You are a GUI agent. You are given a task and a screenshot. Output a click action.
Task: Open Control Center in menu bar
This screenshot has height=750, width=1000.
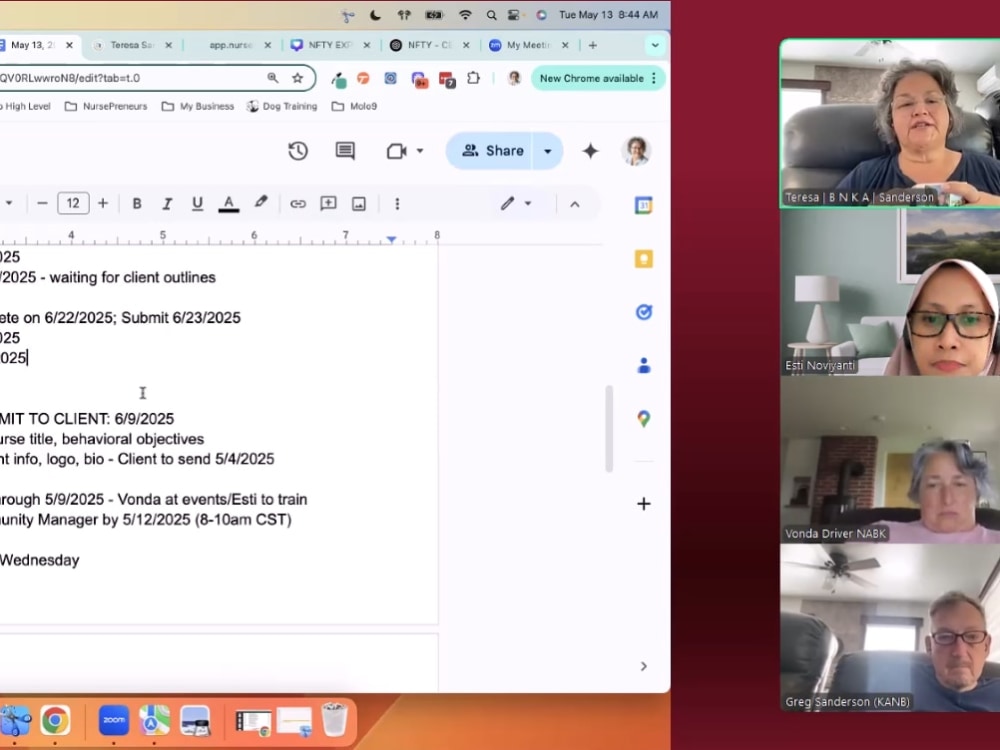tap(514, 15)
